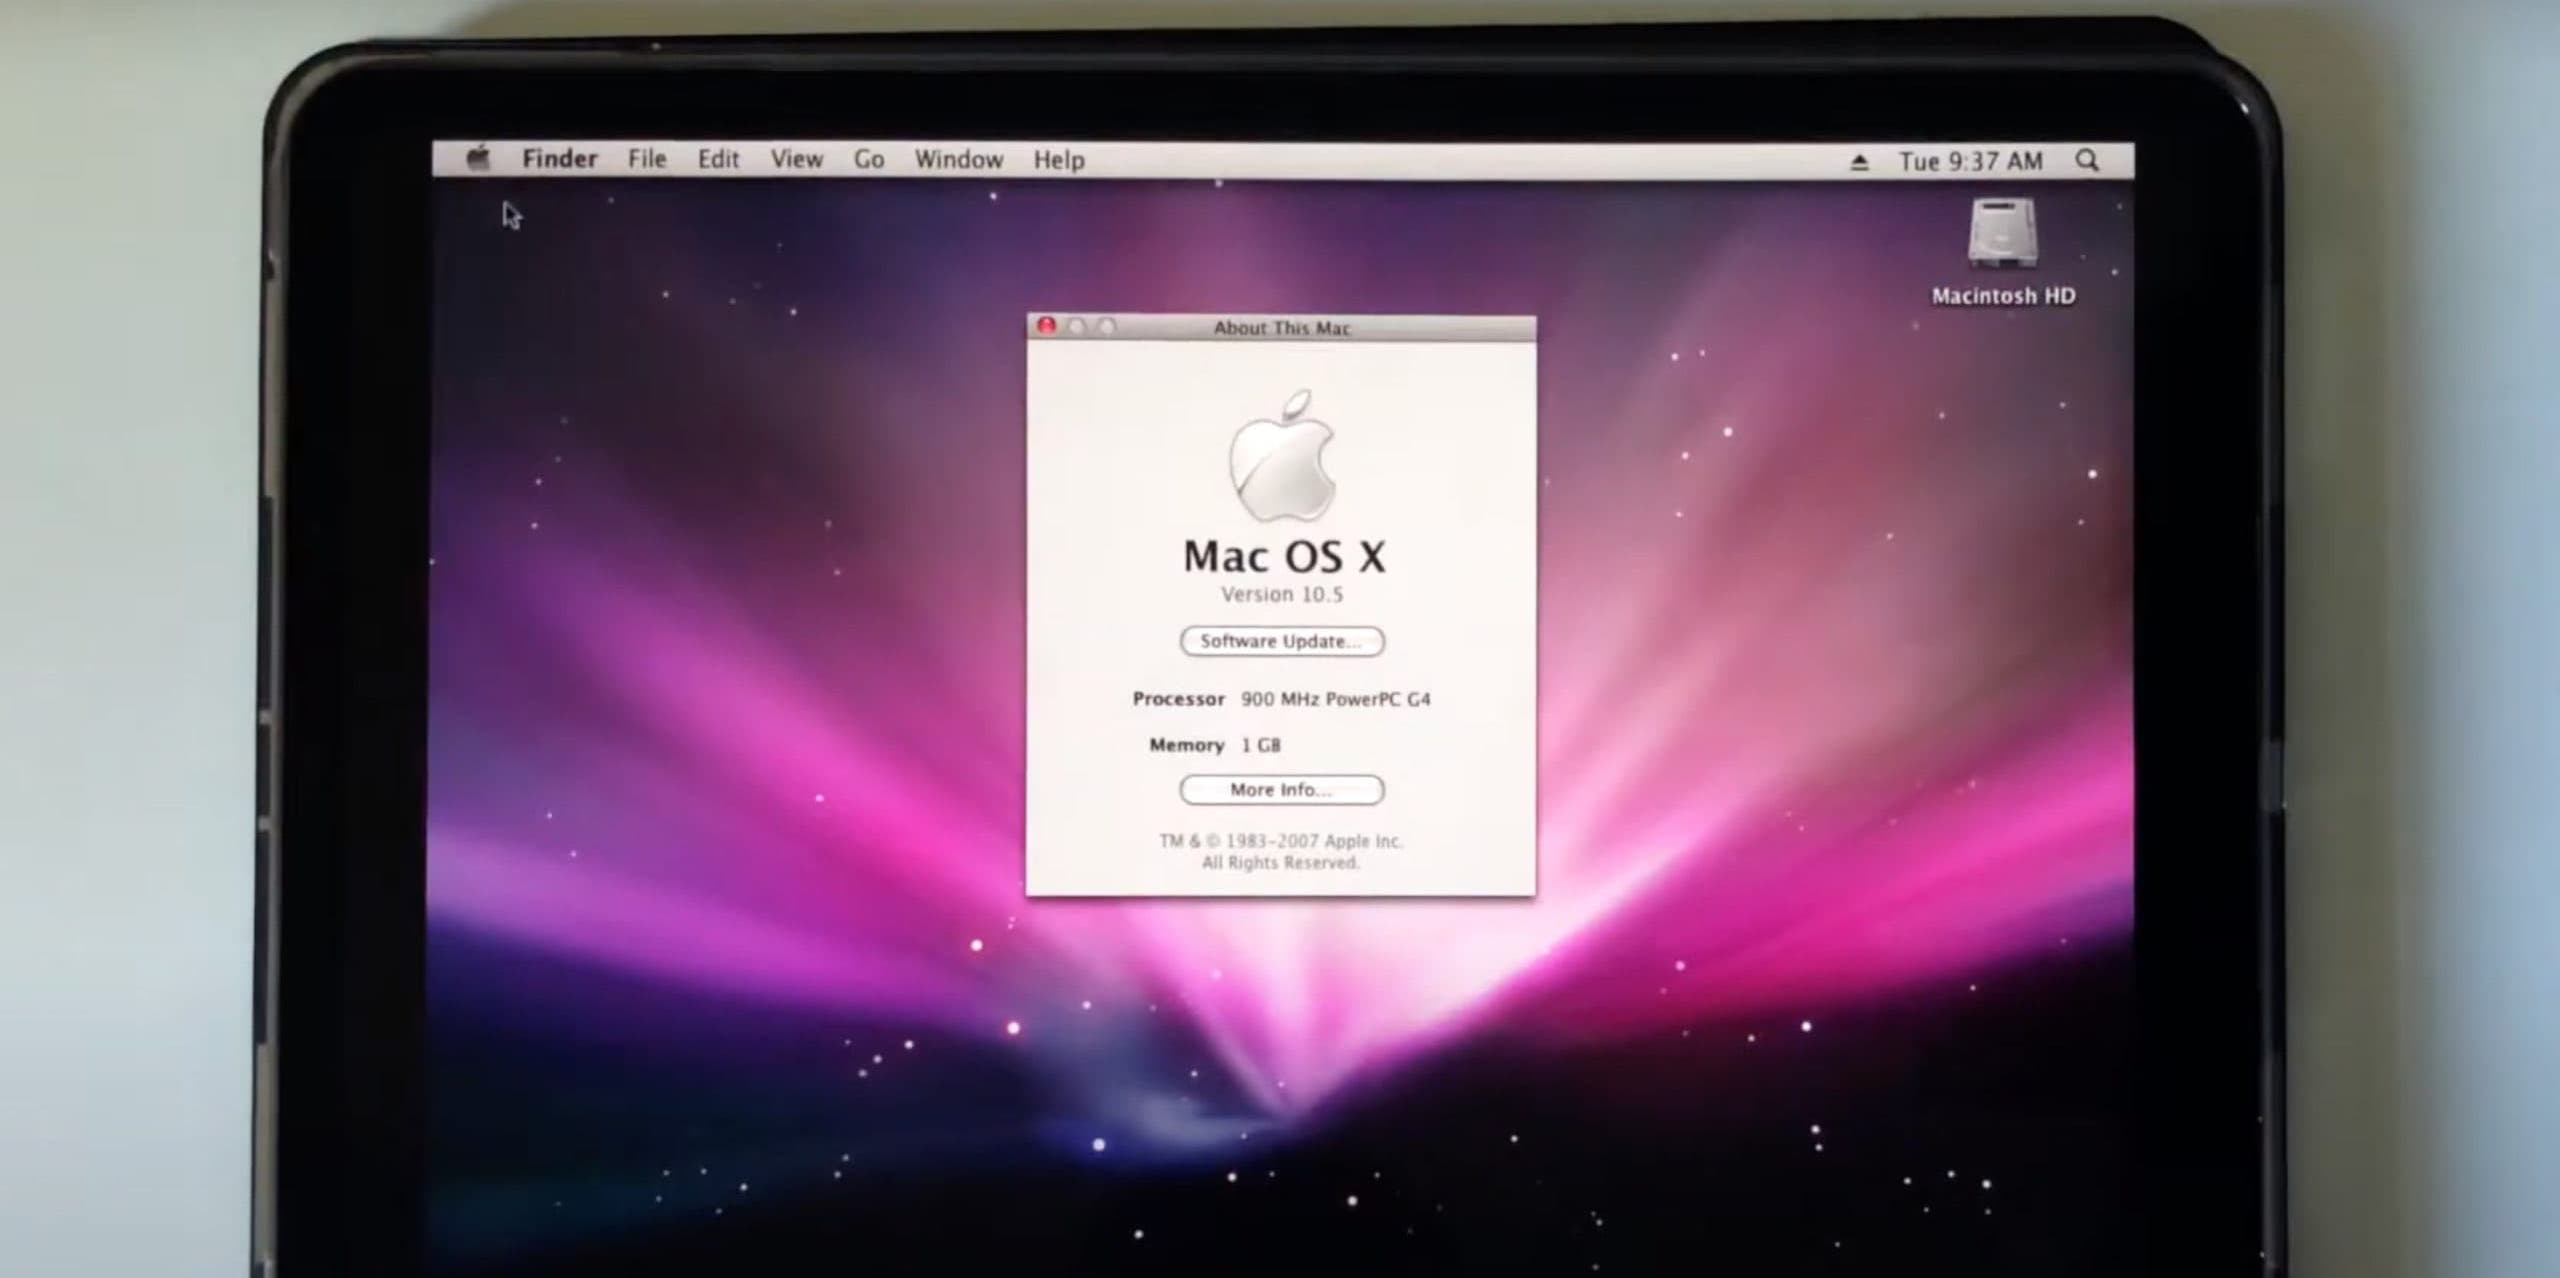Click the More Info... button
Screen dimensions: 2560x1278
pos(1282,790)
